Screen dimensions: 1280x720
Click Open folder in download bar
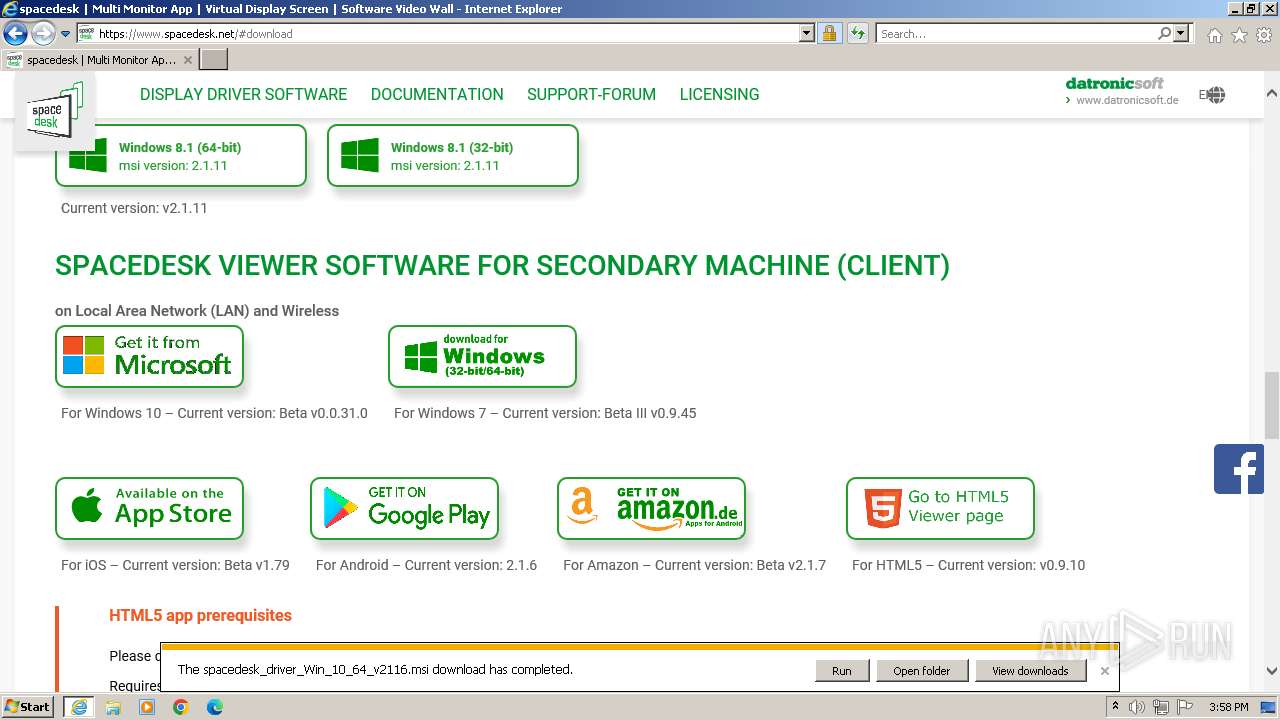922,670
